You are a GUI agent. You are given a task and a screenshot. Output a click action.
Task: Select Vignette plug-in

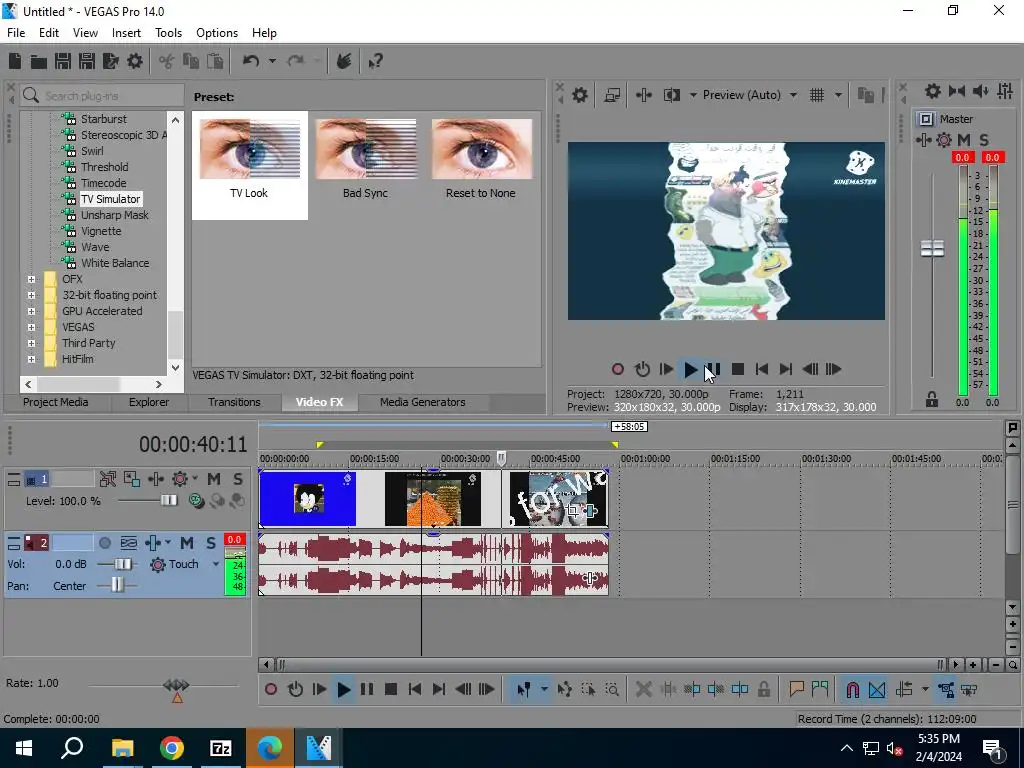[x=101, y=231]
